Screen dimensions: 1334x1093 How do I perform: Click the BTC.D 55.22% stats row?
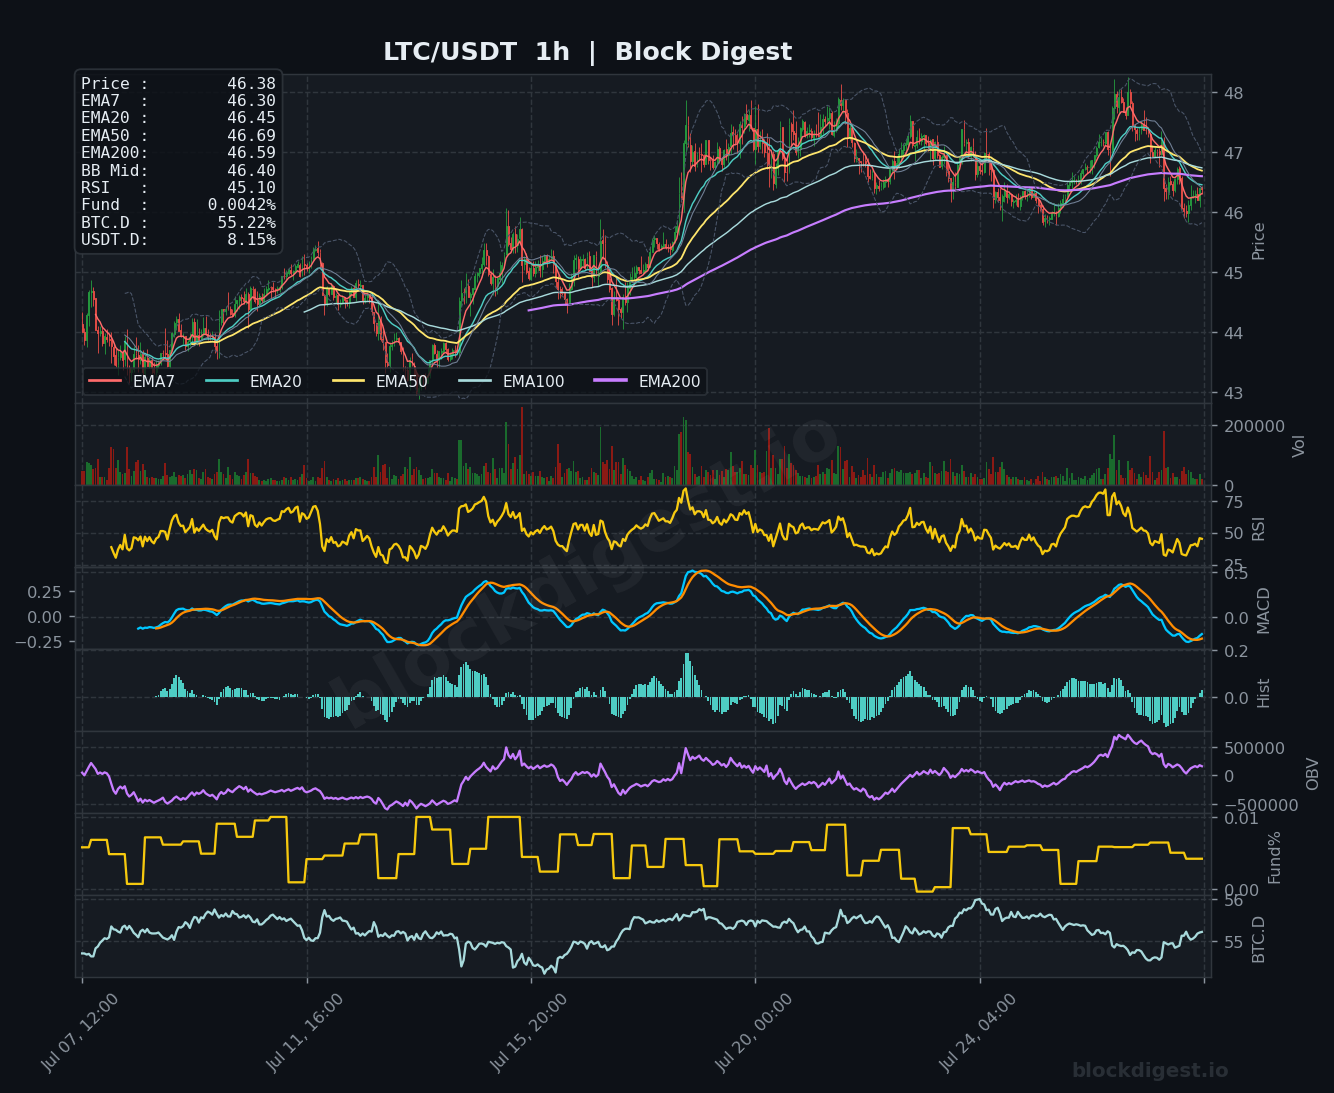pos(178,223)
